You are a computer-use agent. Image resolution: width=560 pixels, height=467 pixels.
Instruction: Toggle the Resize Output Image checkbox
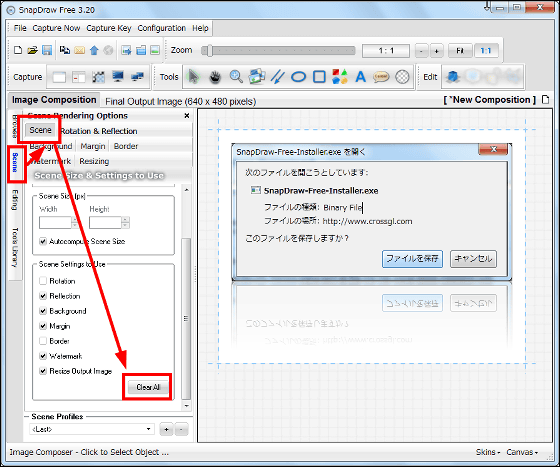[43, 371]
